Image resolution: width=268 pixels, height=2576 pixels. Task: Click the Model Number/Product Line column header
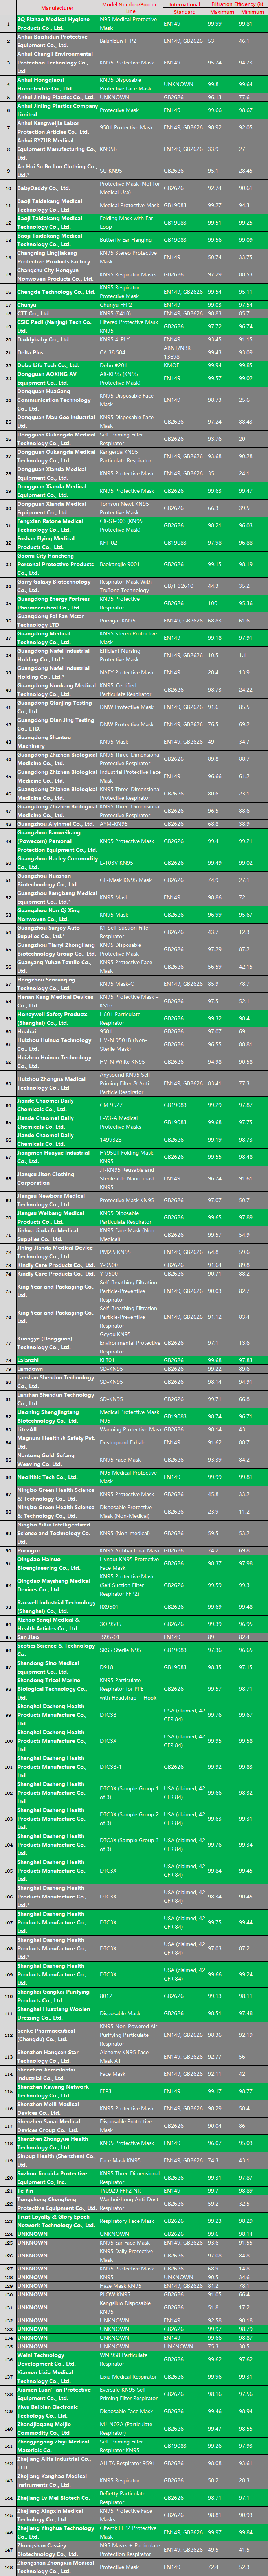pyautogui.click(x=130, y=7)
